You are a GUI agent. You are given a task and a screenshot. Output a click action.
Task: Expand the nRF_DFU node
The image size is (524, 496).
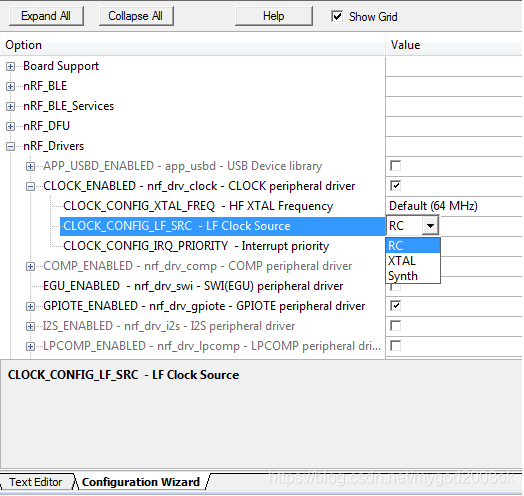tap(10, 127)
